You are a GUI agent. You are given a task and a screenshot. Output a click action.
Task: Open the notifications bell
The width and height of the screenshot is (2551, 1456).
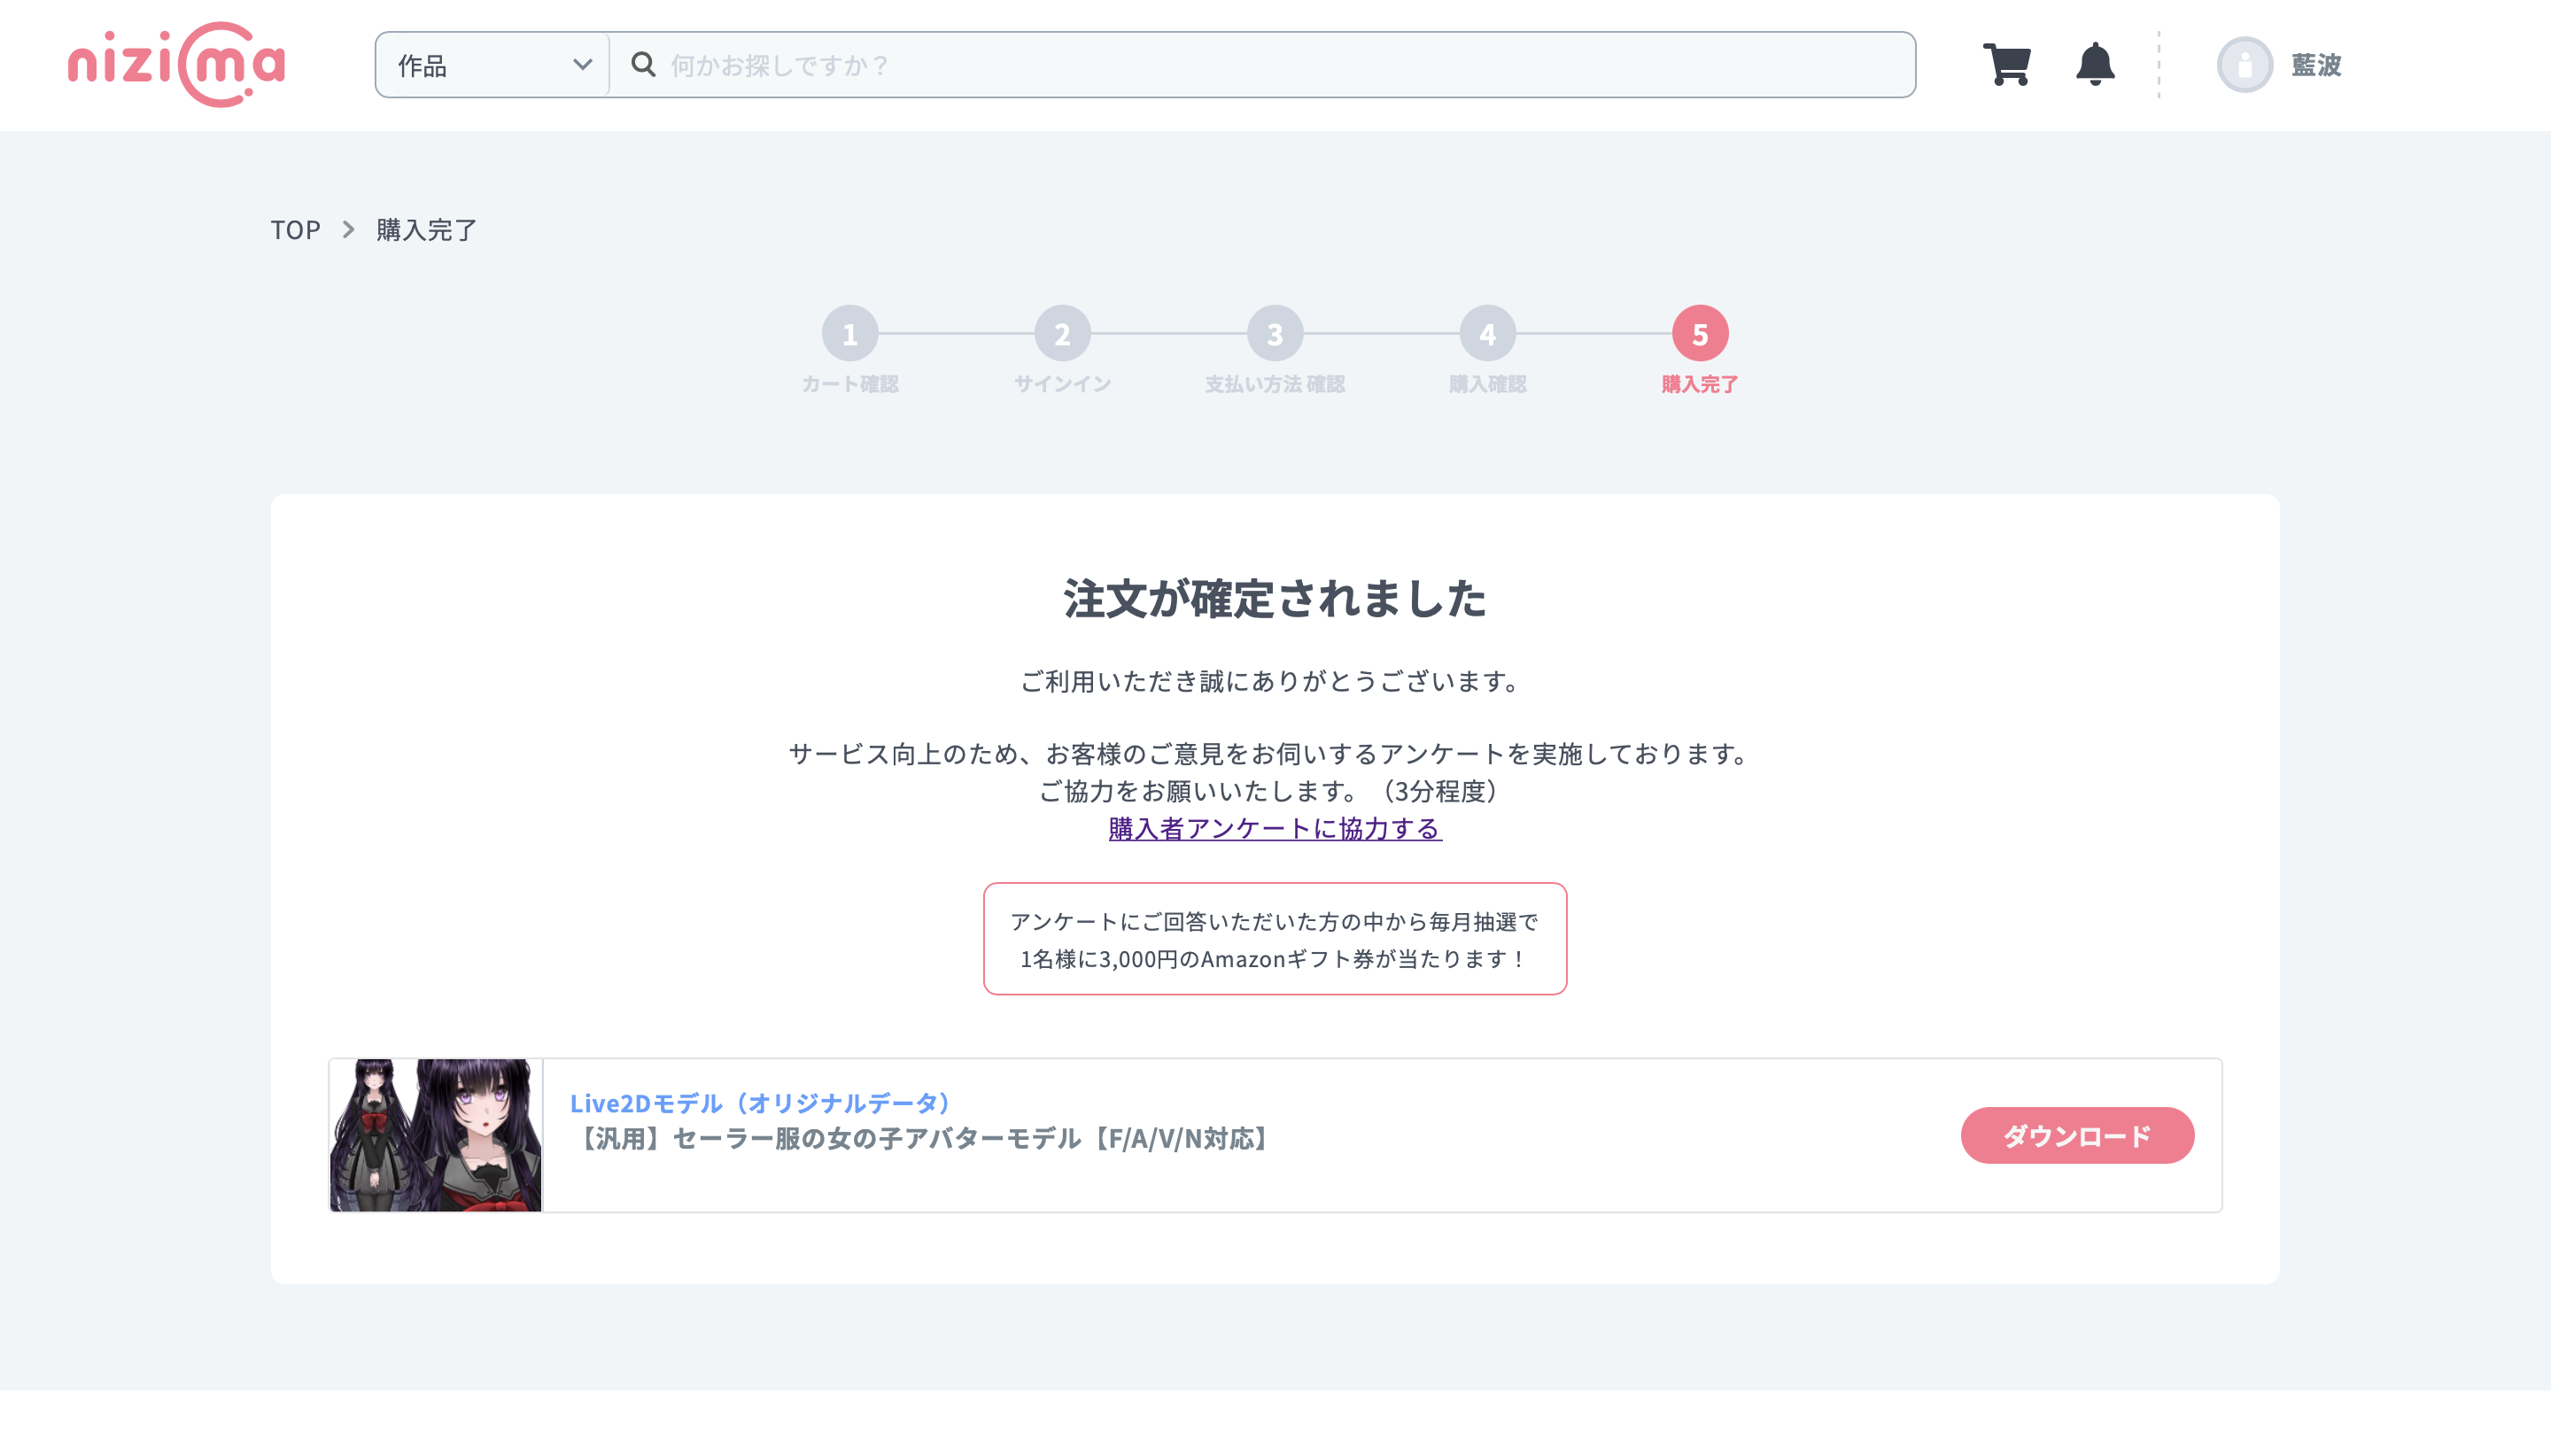coord(2094,64)
